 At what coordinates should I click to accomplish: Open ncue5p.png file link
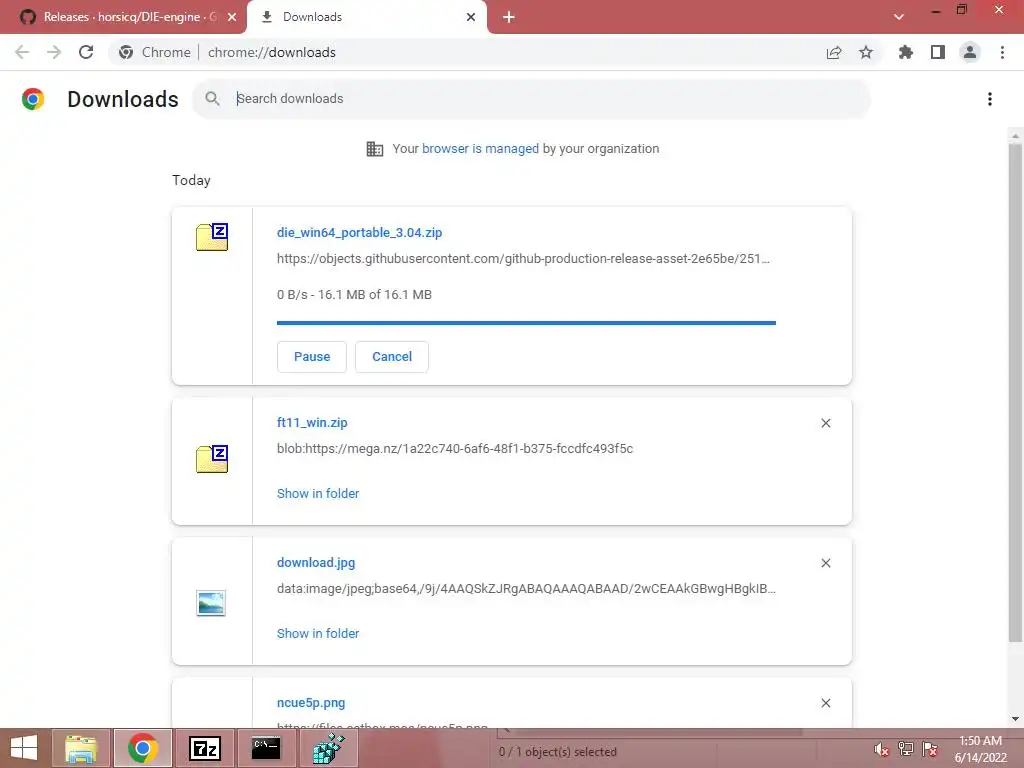point(311,703)
